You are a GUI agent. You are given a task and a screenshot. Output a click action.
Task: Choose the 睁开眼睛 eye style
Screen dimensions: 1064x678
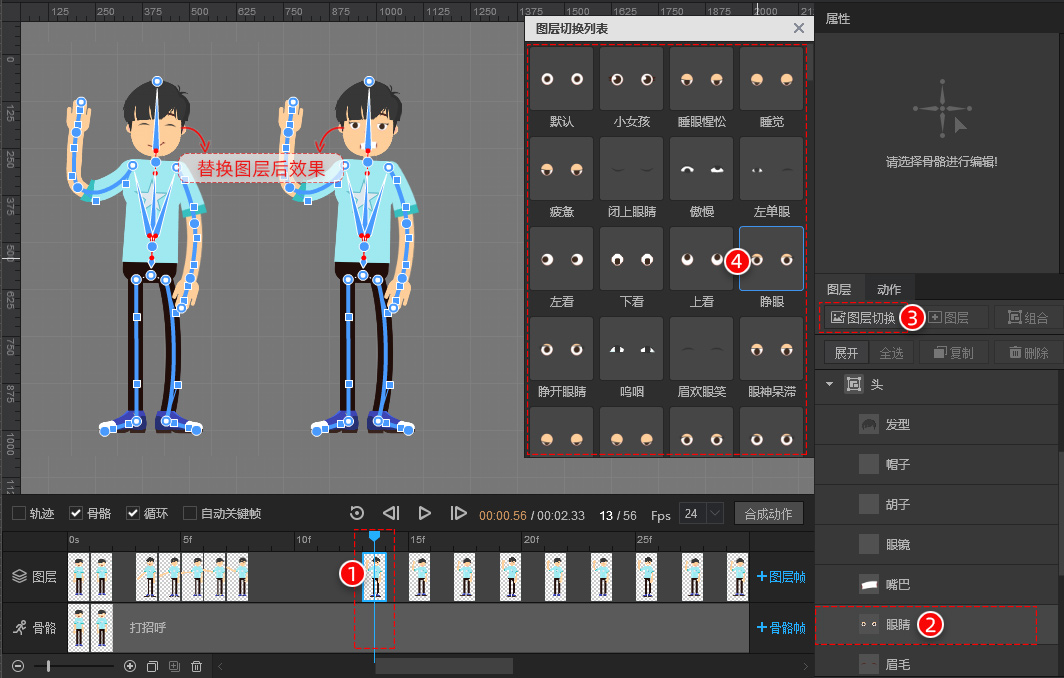tap(561, 349)
